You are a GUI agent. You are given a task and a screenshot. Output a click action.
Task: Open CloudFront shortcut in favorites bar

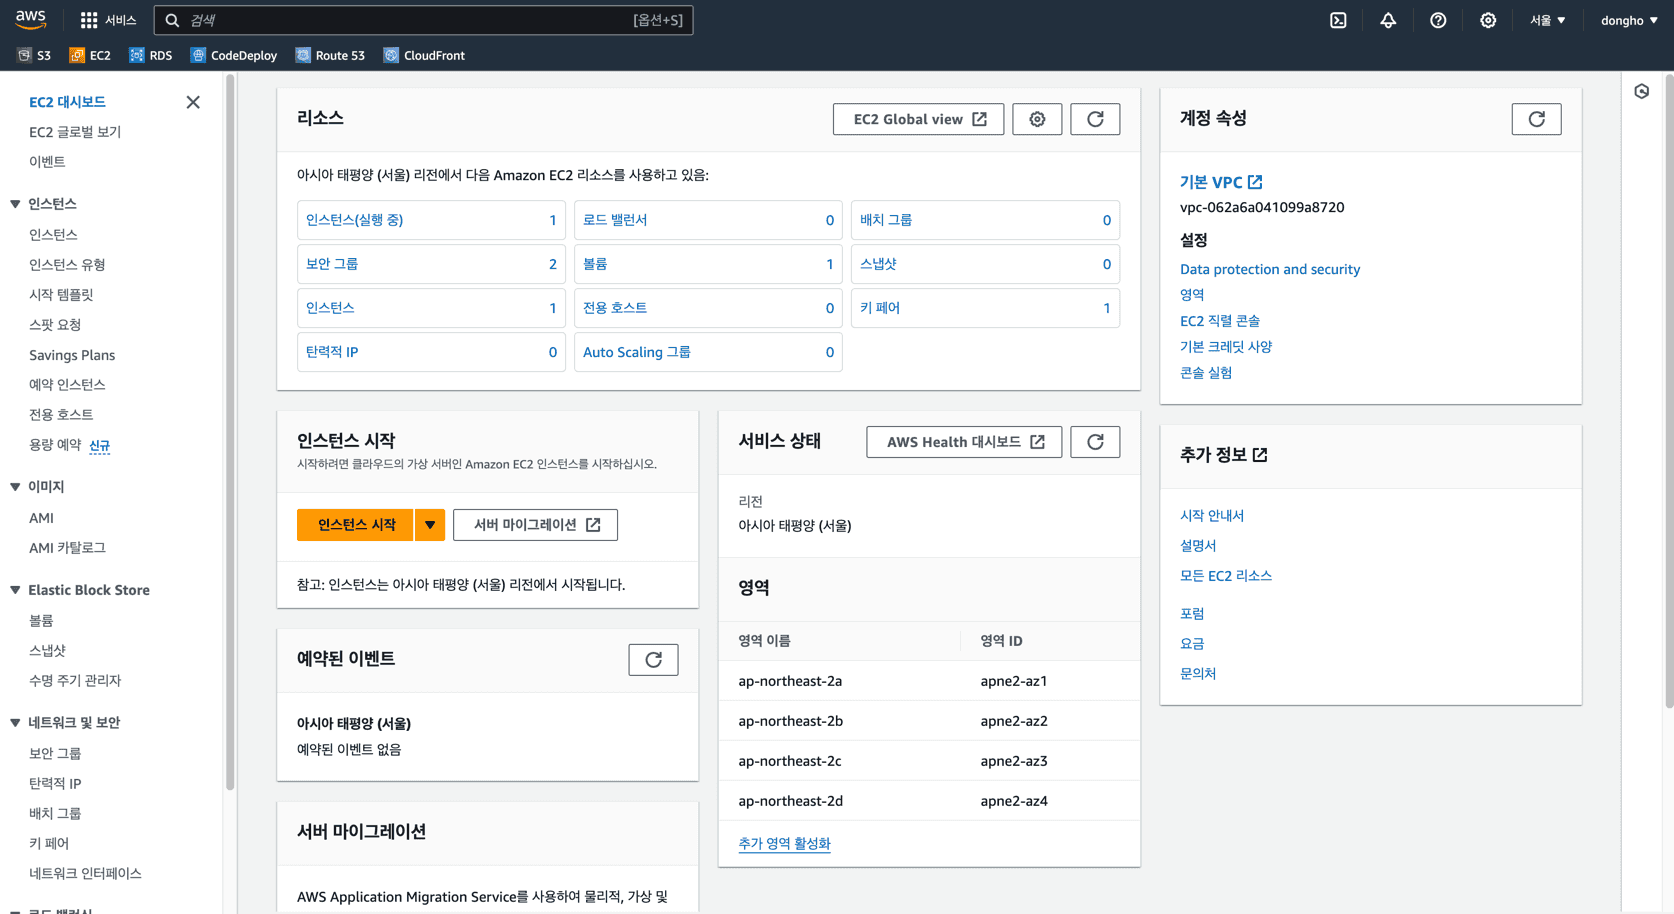click(x=424, y=55)
